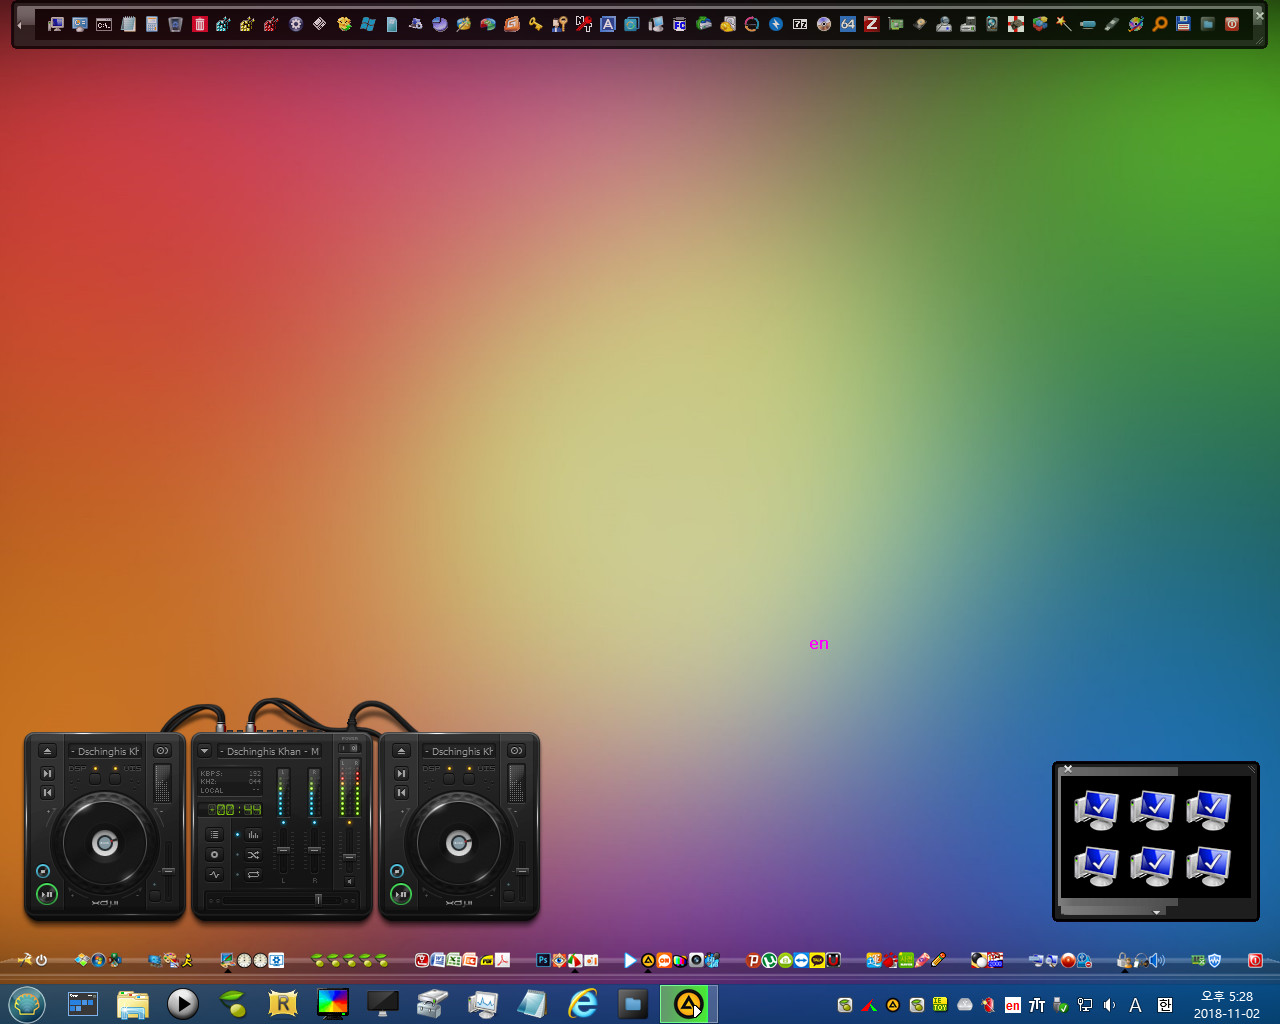Click the right channel fader in mixer
1280x1024 pixels.
pos(314,851)
